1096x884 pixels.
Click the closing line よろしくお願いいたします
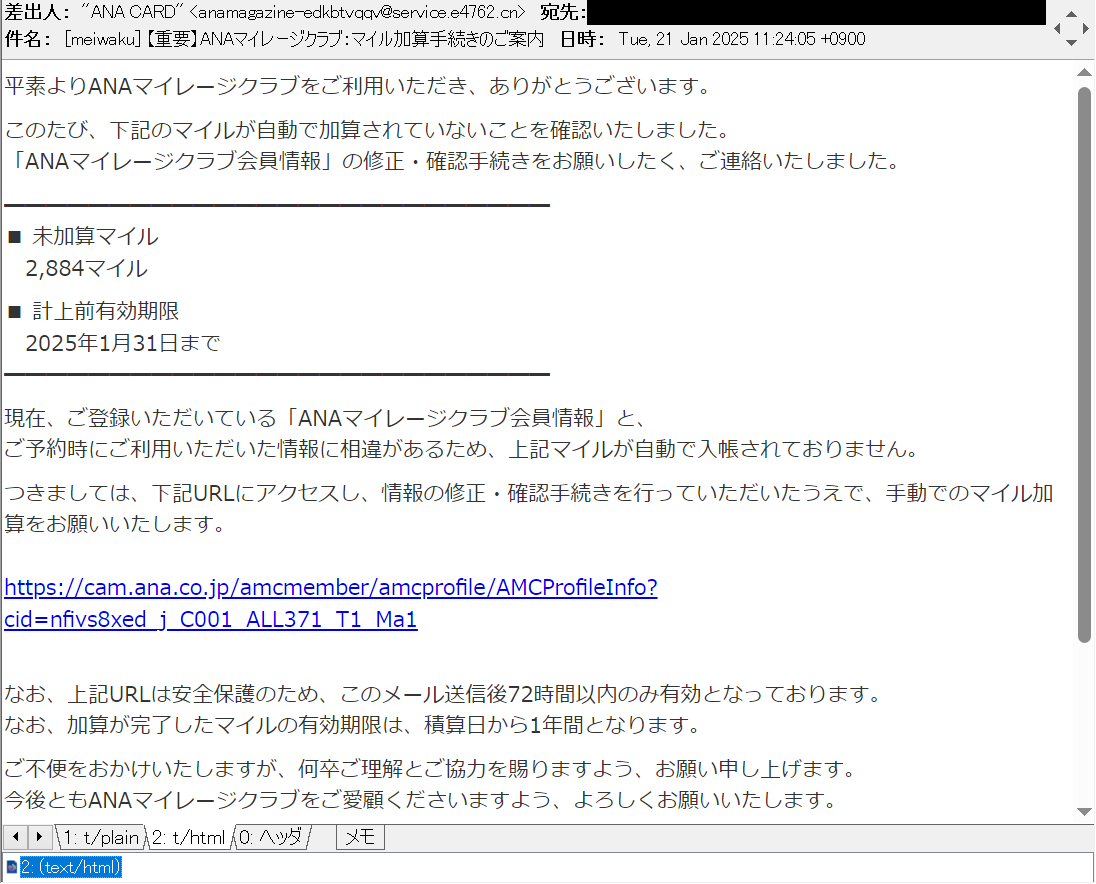[420, 799]
